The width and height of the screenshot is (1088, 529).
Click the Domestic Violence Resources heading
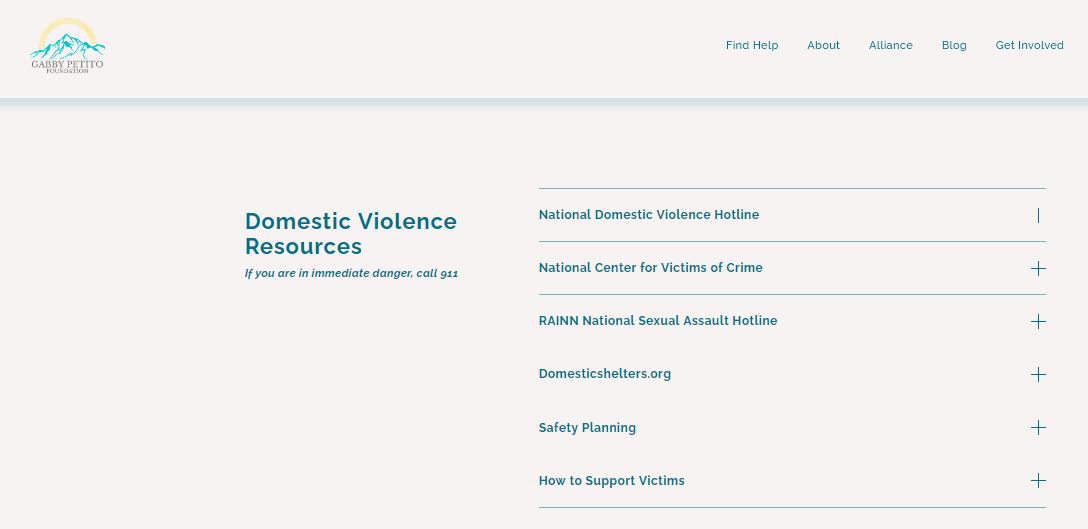click(350, 233)
